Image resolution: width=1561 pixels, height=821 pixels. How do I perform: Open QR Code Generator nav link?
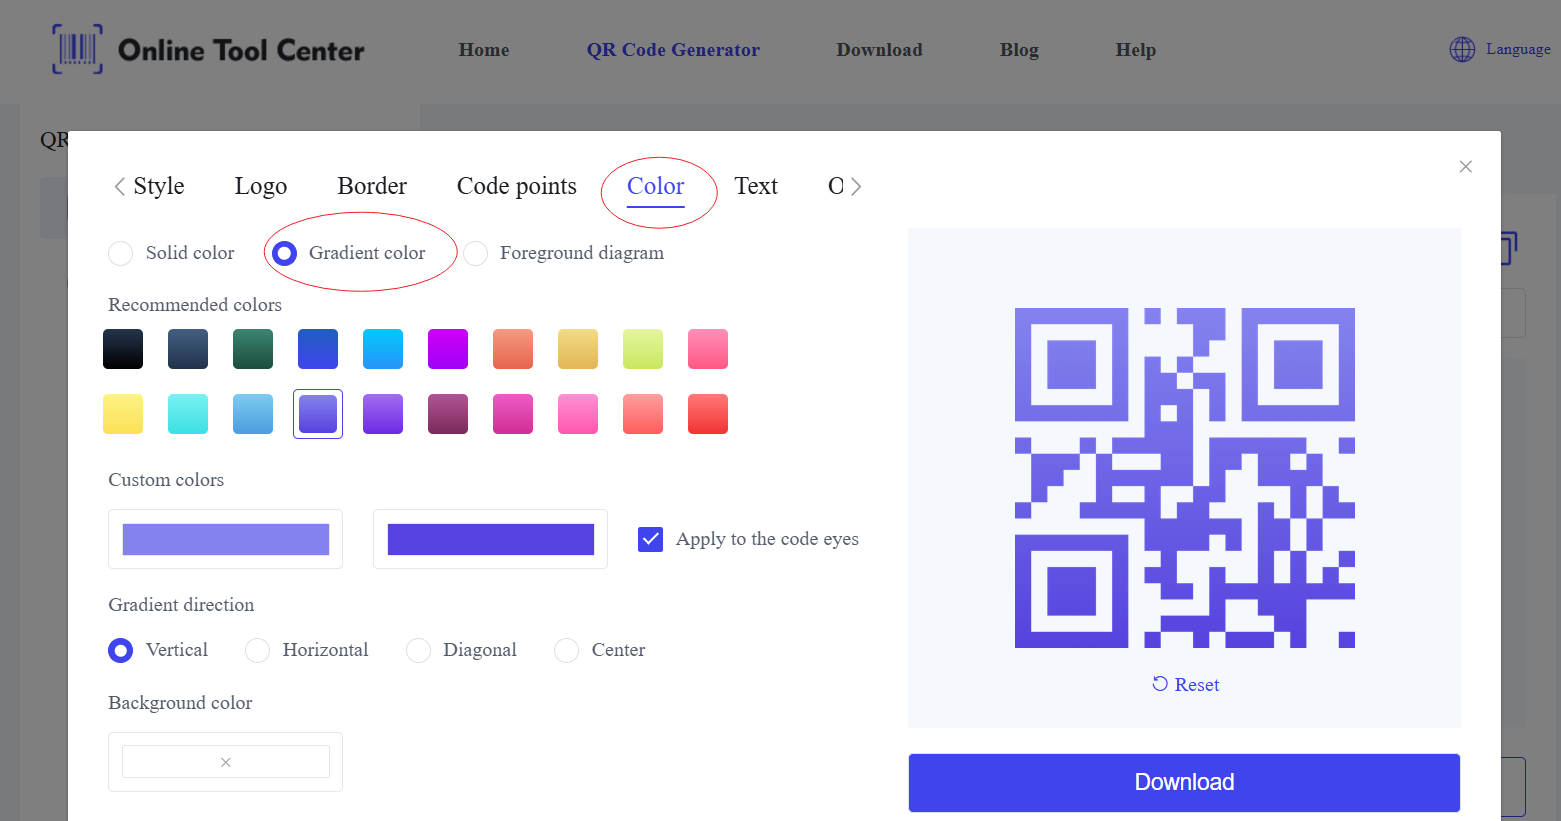point(673,50)
